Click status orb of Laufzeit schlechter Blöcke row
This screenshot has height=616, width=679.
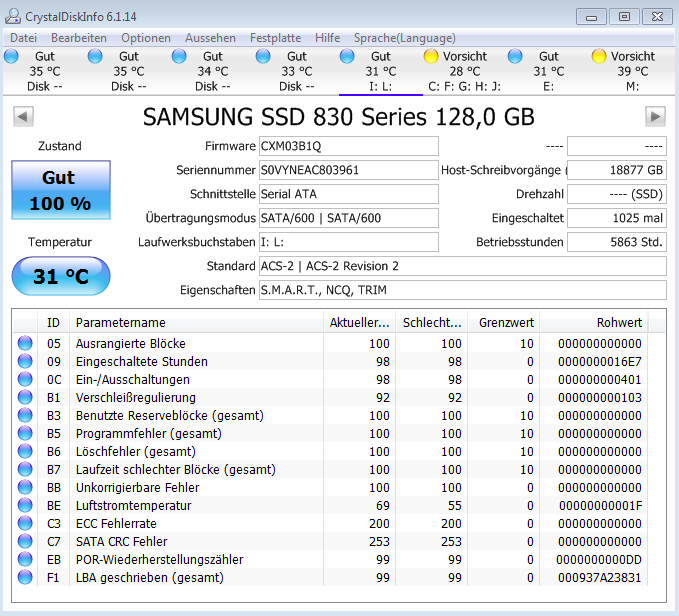25,469
